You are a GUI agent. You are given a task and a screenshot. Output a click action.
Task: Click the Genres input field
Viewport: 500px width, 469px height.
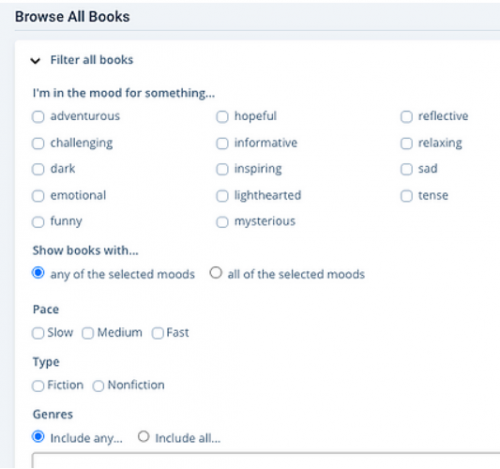tap(266, 460)
